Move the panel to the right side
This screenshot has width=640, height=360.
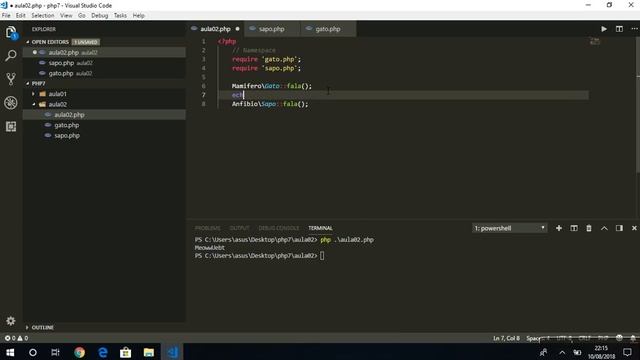click(x=619, y=228)
